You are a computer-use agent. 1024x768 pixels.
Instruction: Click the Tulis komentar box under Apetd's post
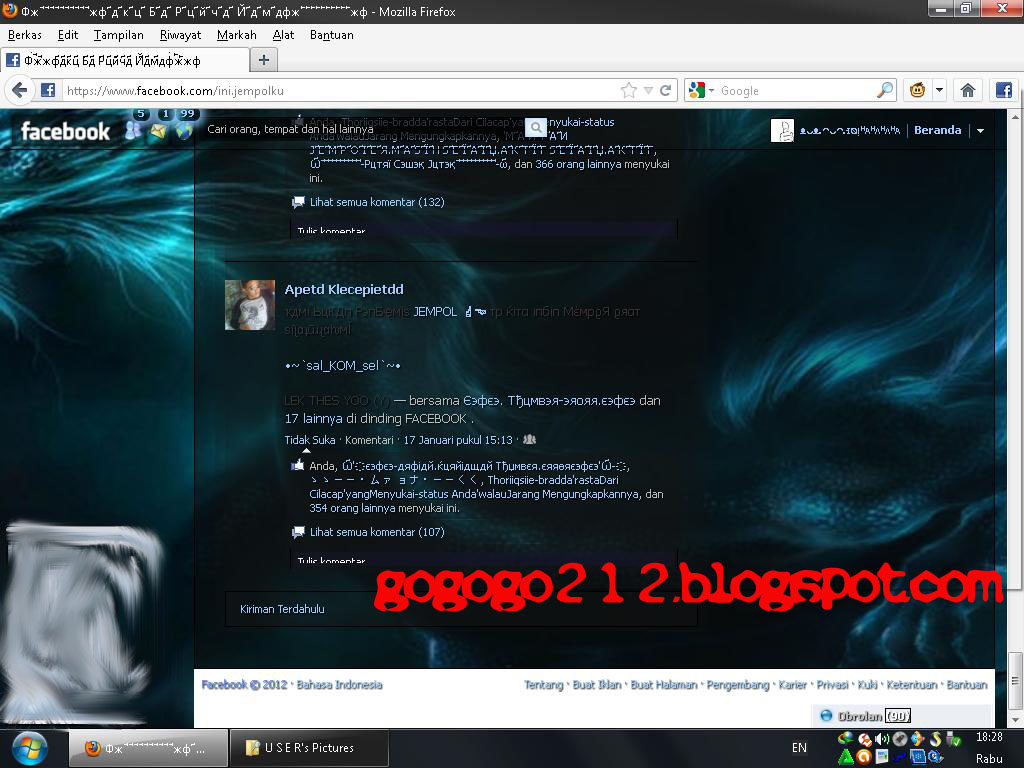(483, 561)
